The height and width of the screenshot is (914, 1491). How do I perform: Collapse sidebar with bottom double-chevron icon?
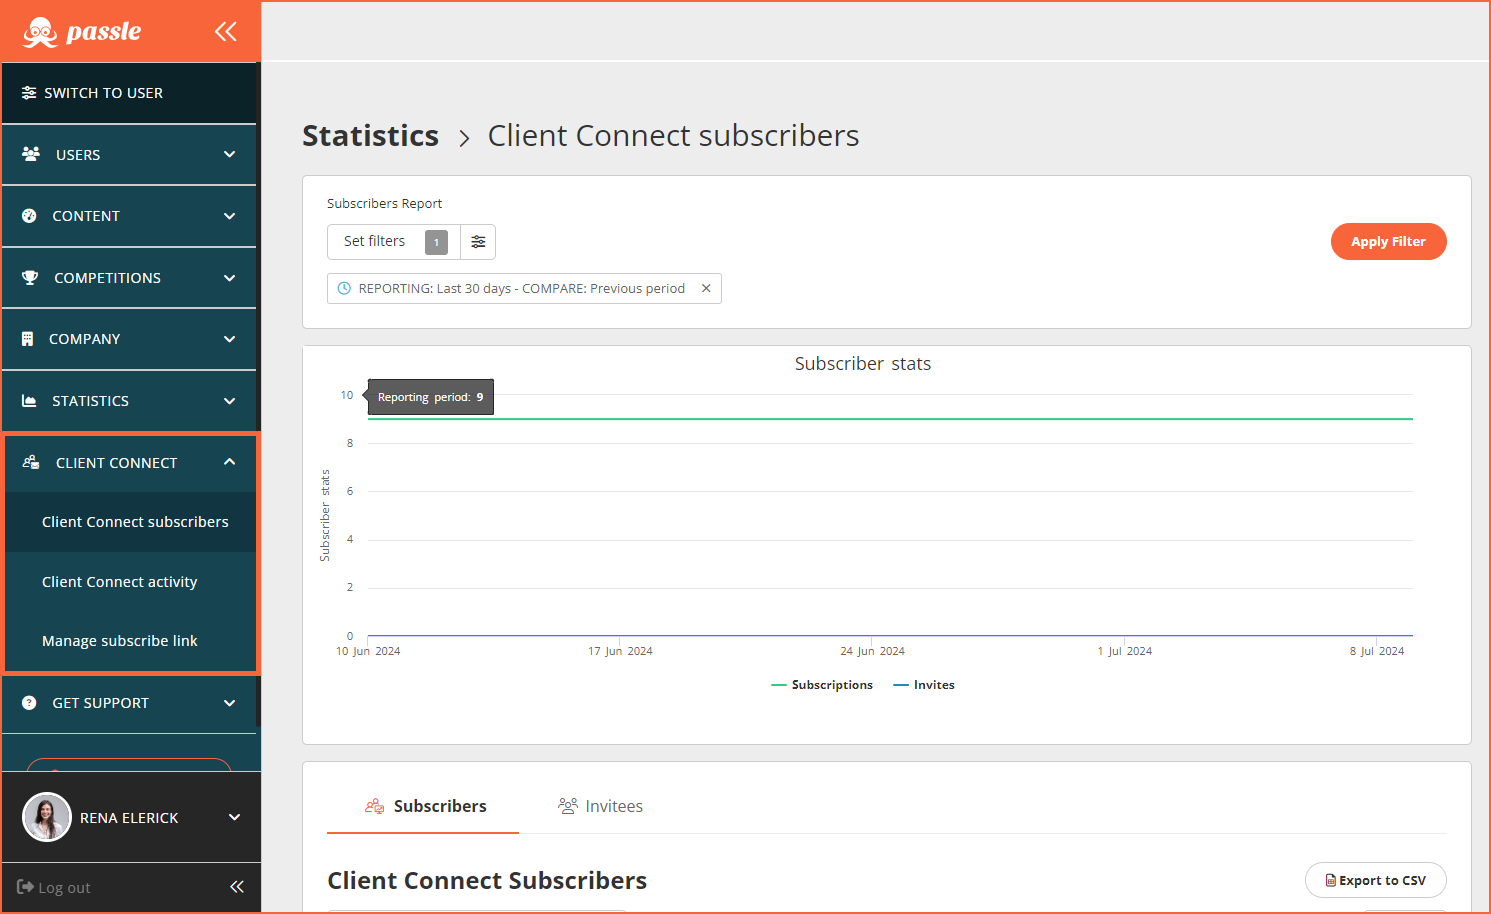coord(237,887)
